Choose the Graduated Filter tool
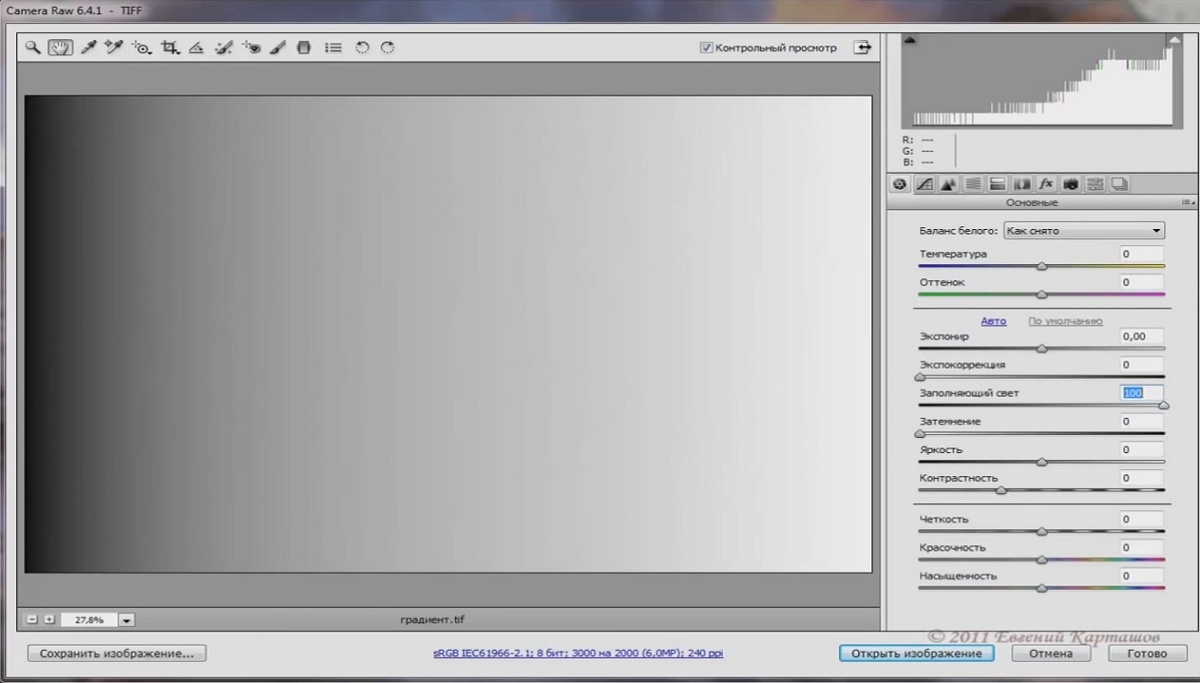1200x683 pixels. pos(304,48)
